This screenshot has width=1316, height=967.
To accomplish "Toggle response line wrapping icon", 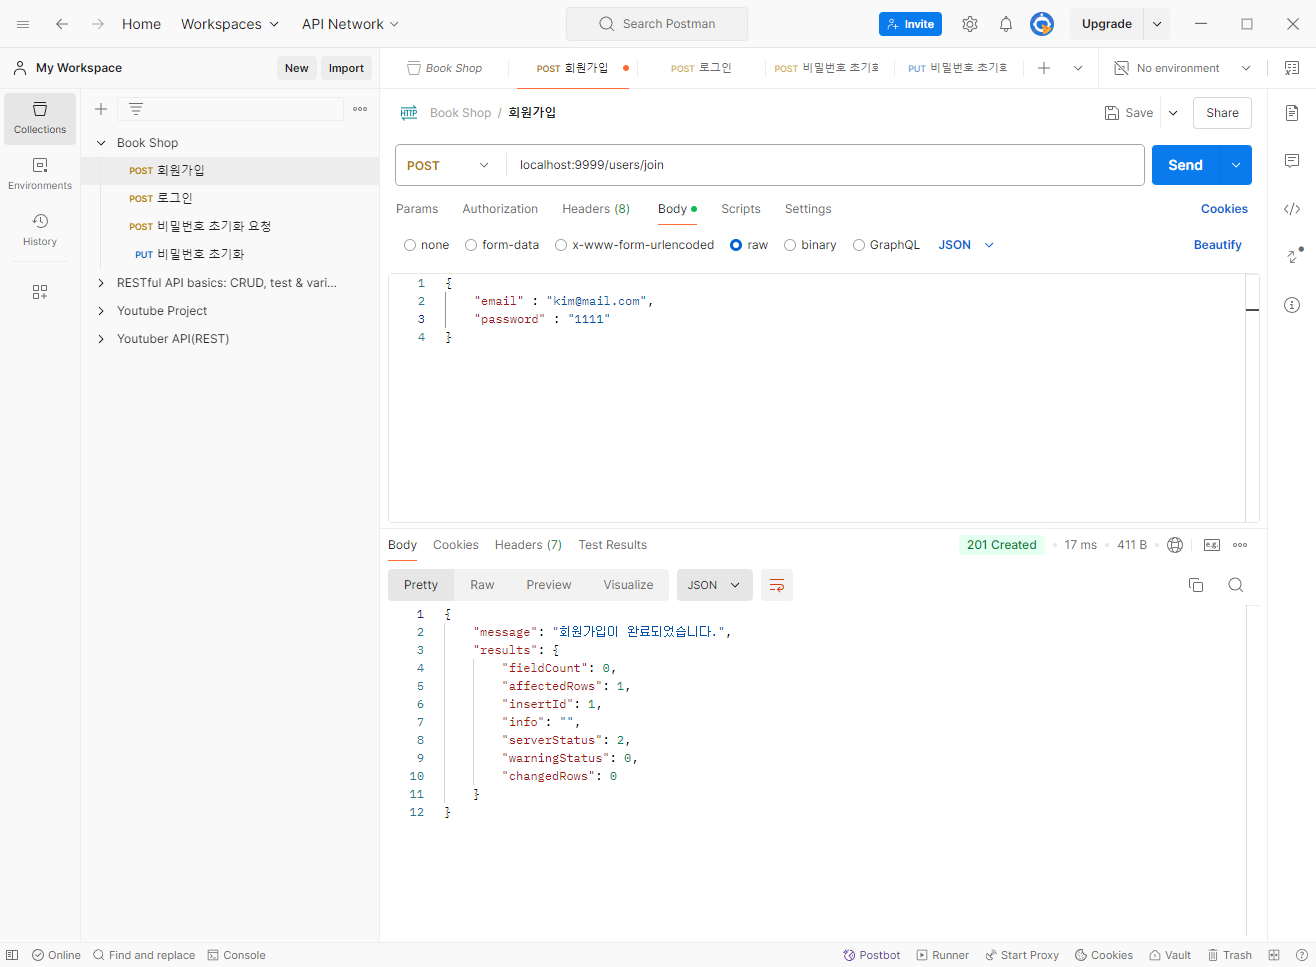I will pos(777,585).
